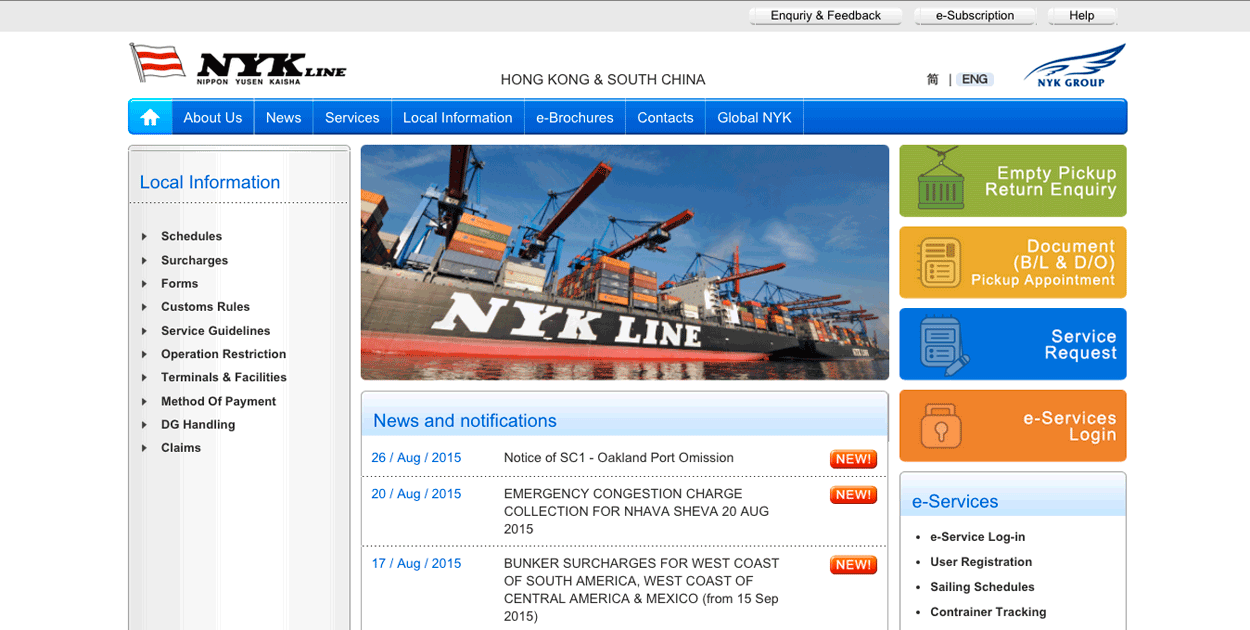Click the News and notifications heading
The height and width of the screenshot is (630, 1250).
465,421
